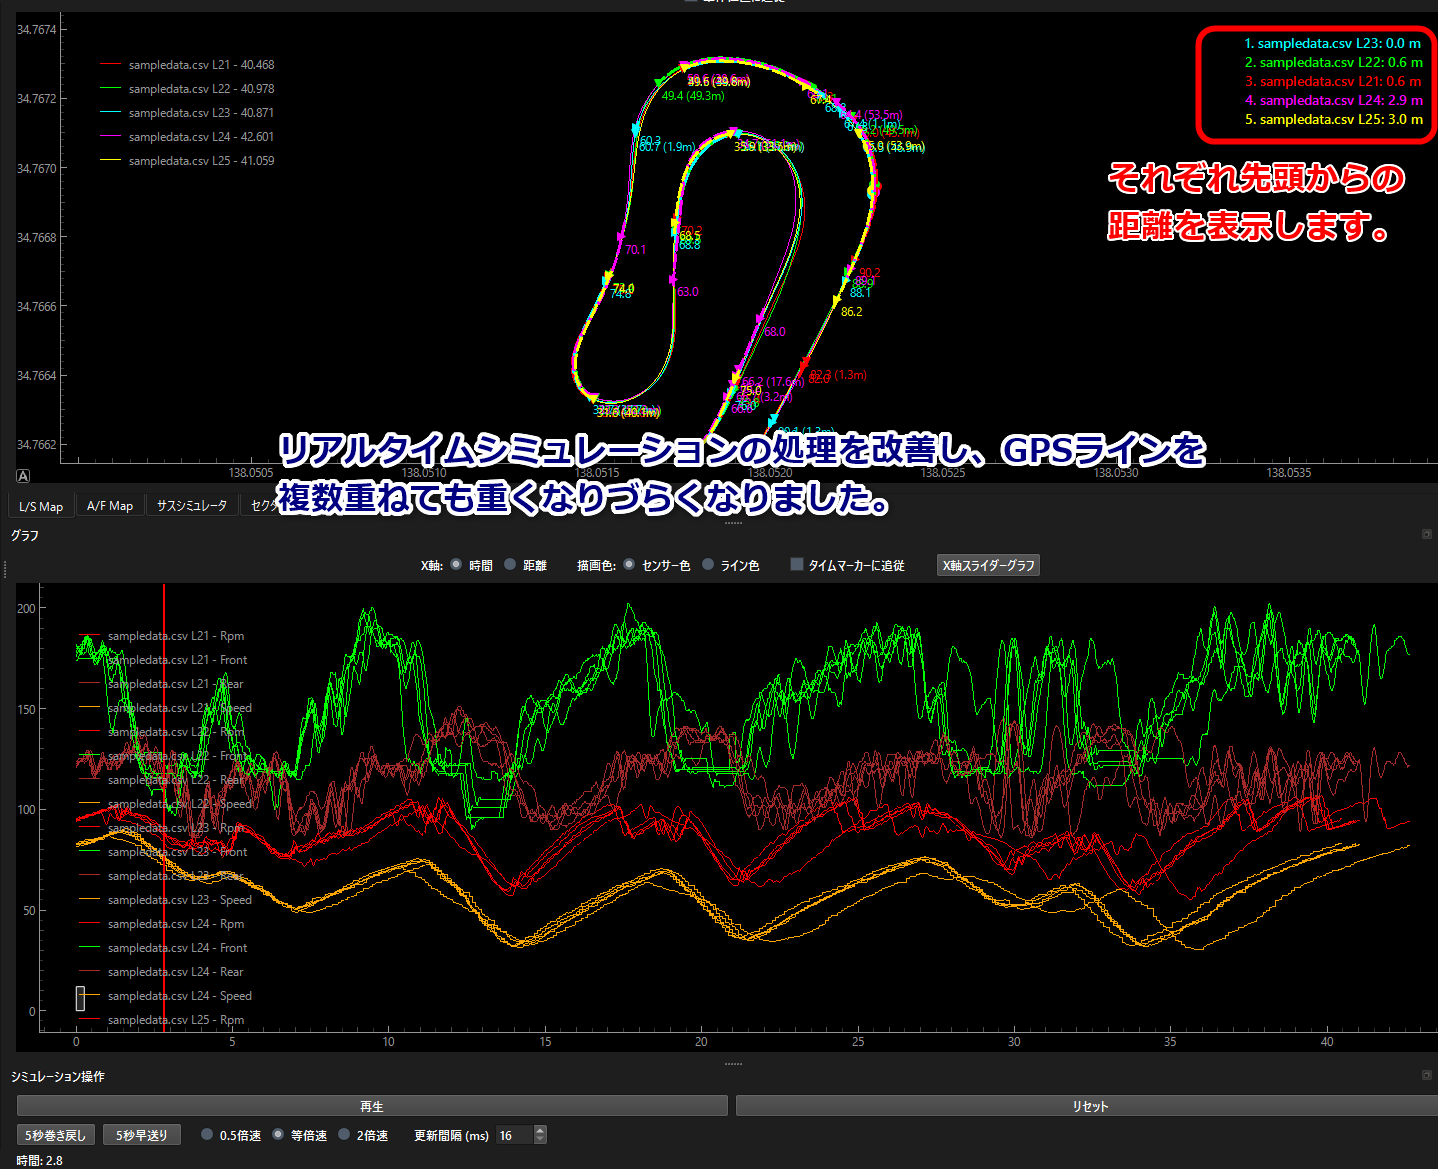Open the サスシミュレータ tab
The width and height of the screenshot is (1438, 1169).
pyautogui.click(x=191, y=505)
